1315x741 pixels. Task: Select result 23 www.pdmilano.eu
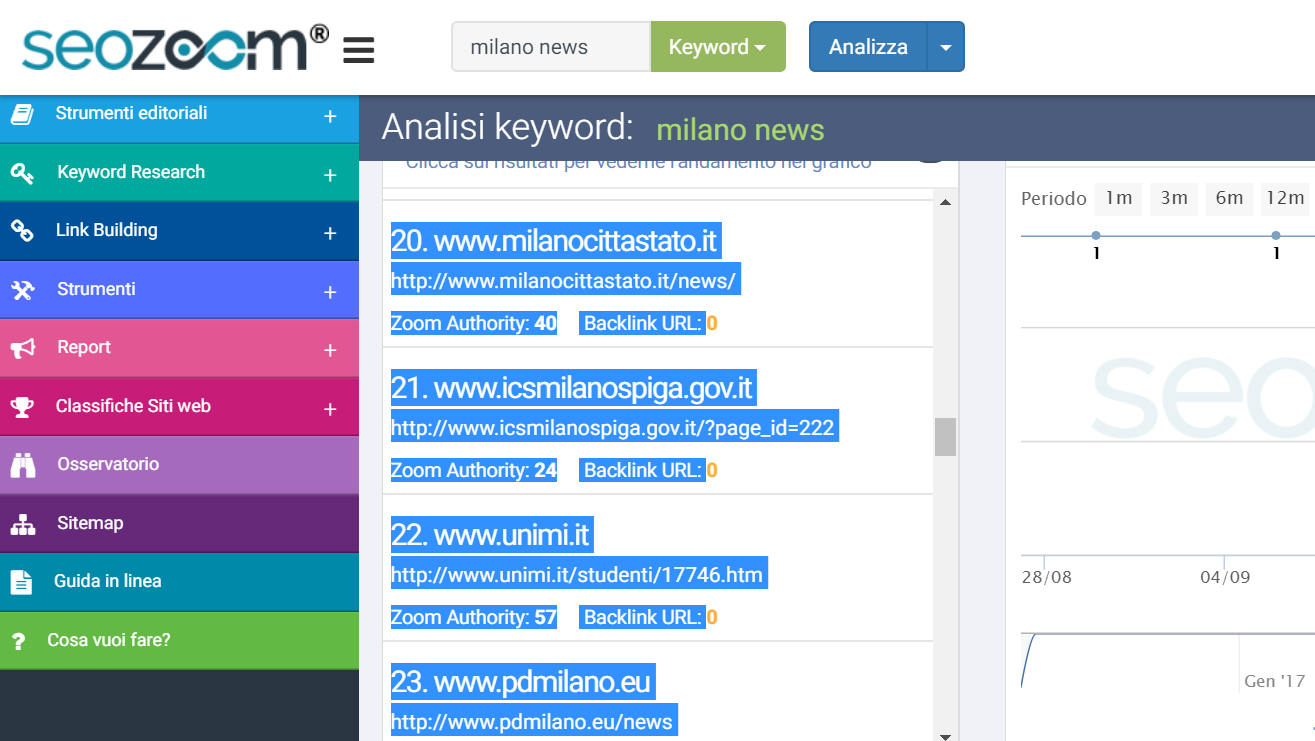(522, 682)
